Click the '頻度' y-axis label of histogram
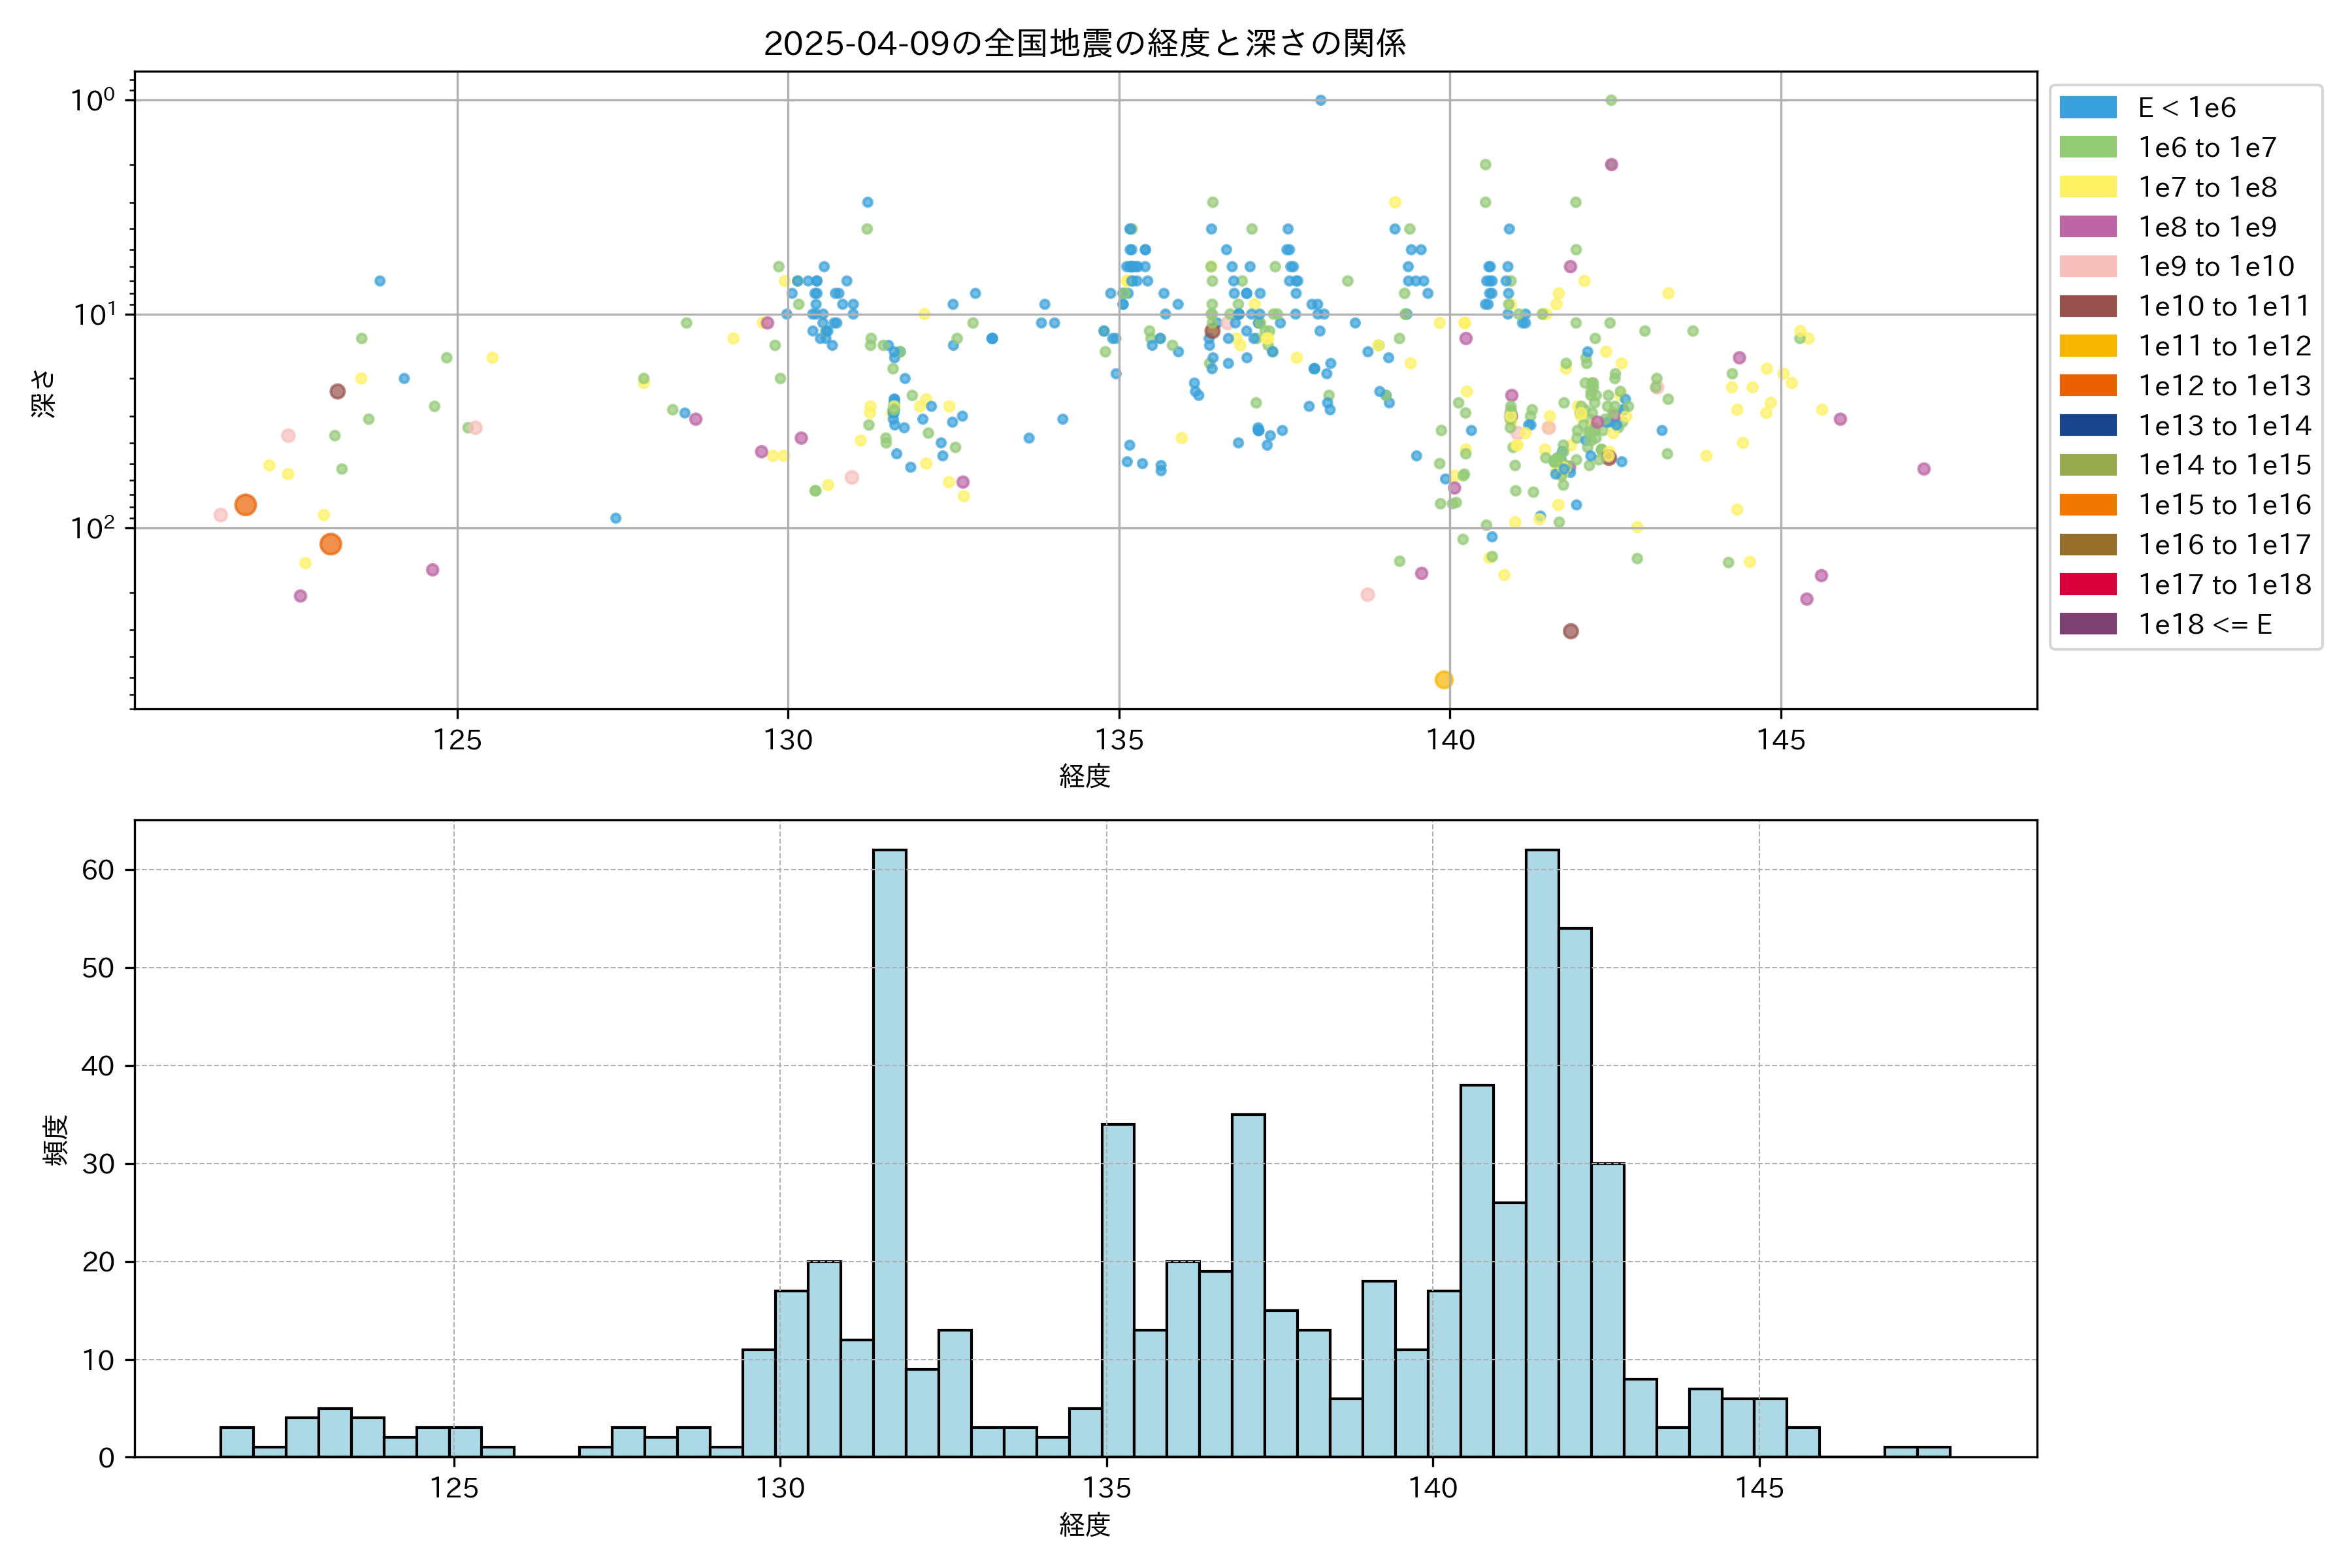Screen dimensions: 2352x1568 coord(56,1140)
